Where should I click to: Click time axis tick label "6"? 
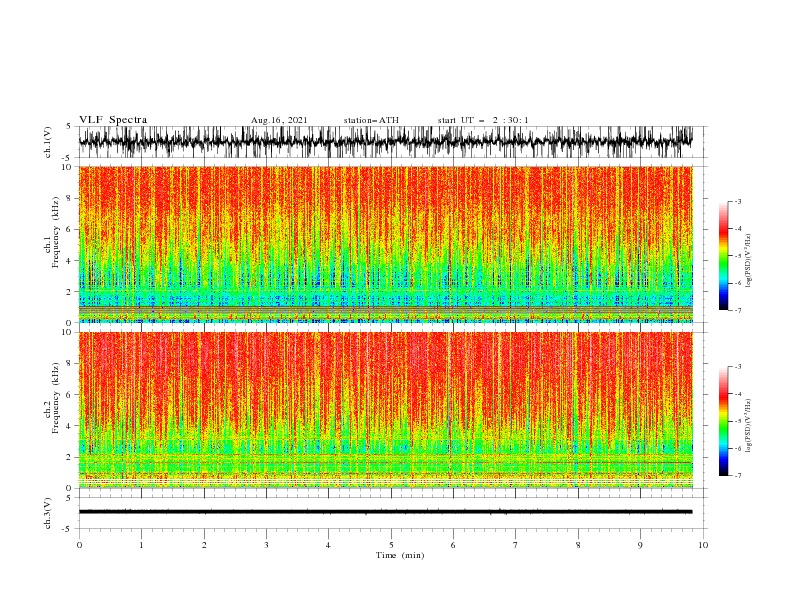tap(453, 545)
